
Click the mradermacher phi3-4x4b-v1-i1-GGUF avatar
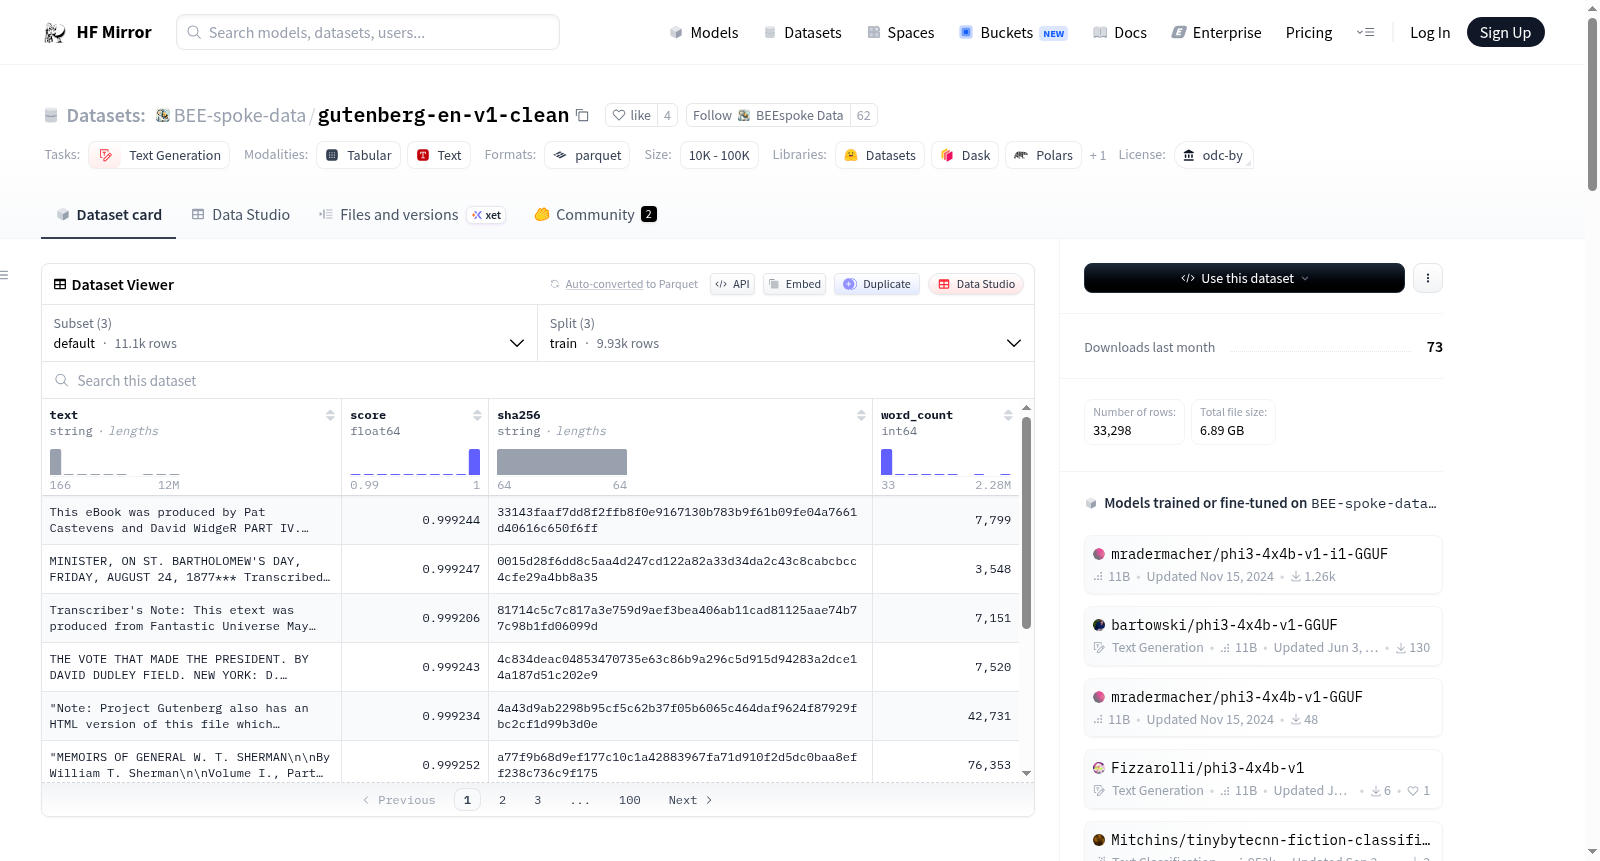(1099, 554)
